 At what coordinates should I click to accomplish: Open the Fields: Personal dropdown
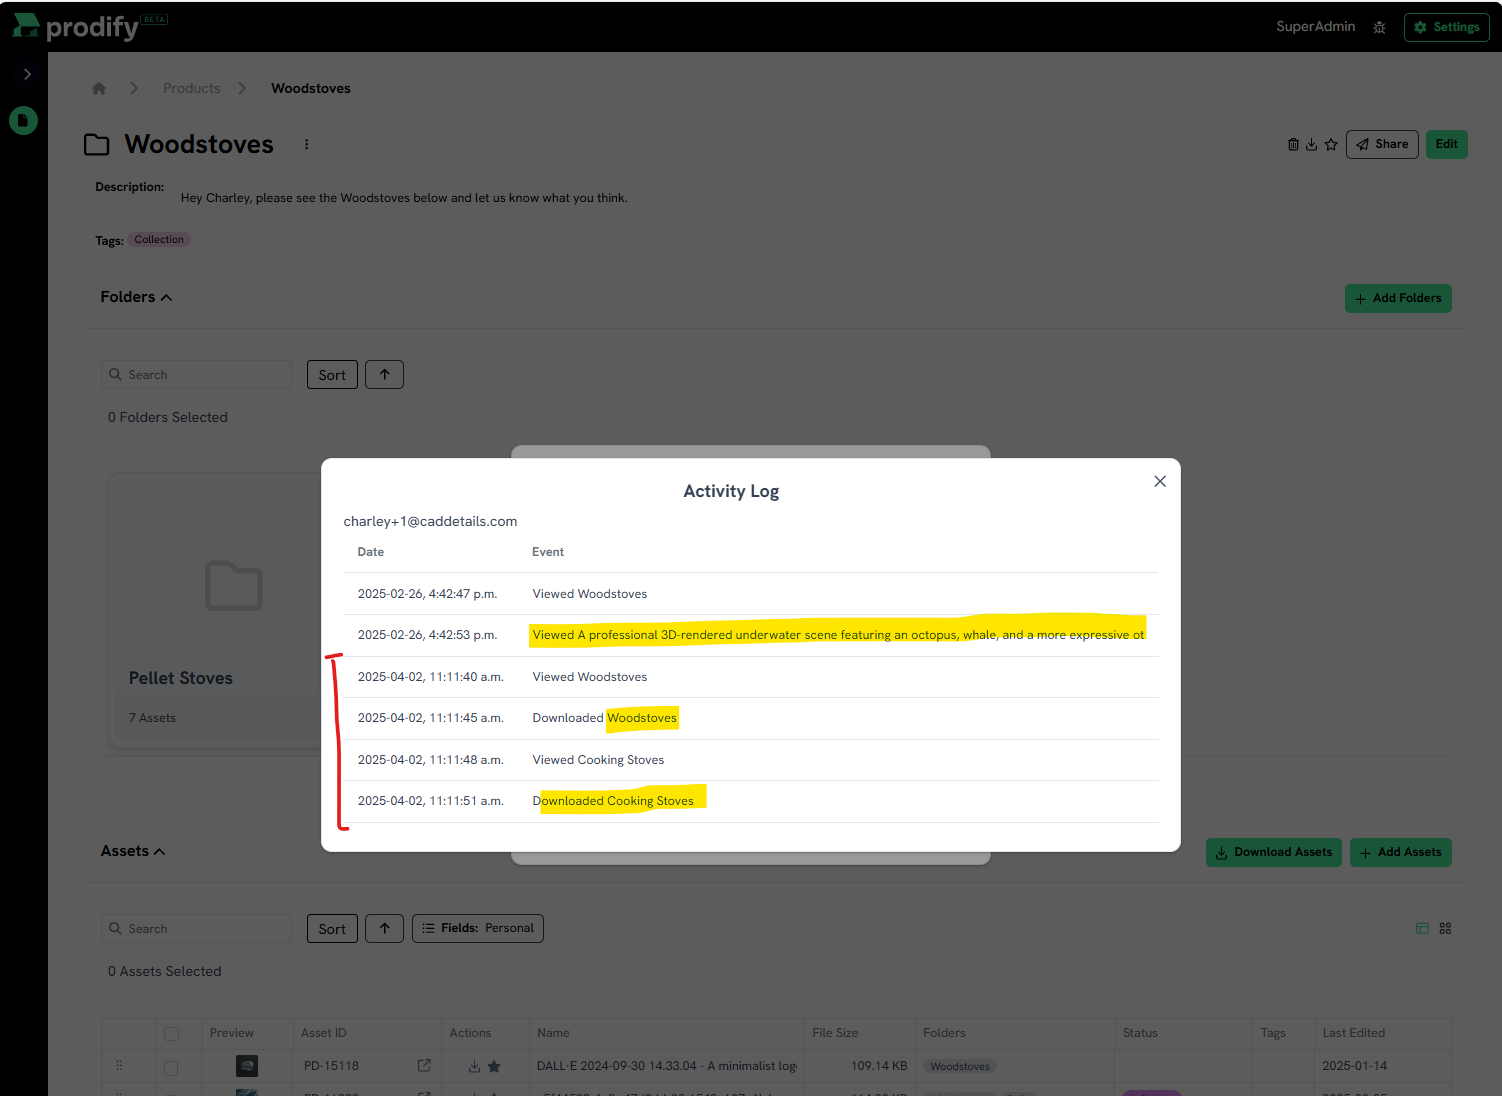pos(478,928)
